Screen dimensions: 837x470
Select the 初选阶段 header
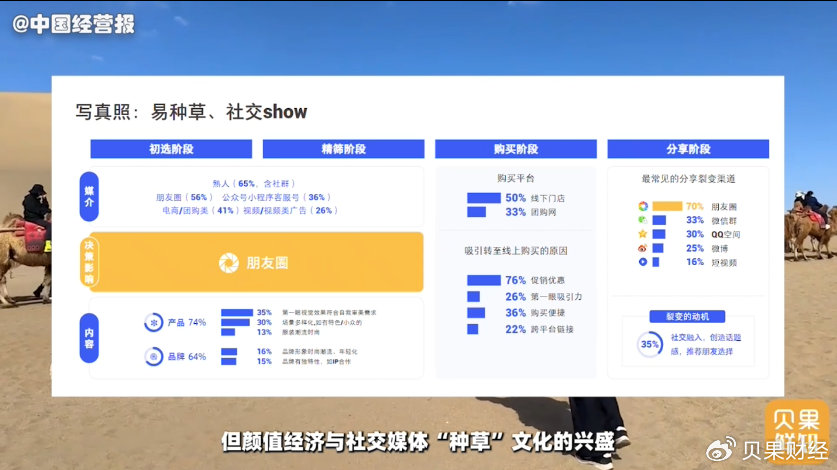171,149
